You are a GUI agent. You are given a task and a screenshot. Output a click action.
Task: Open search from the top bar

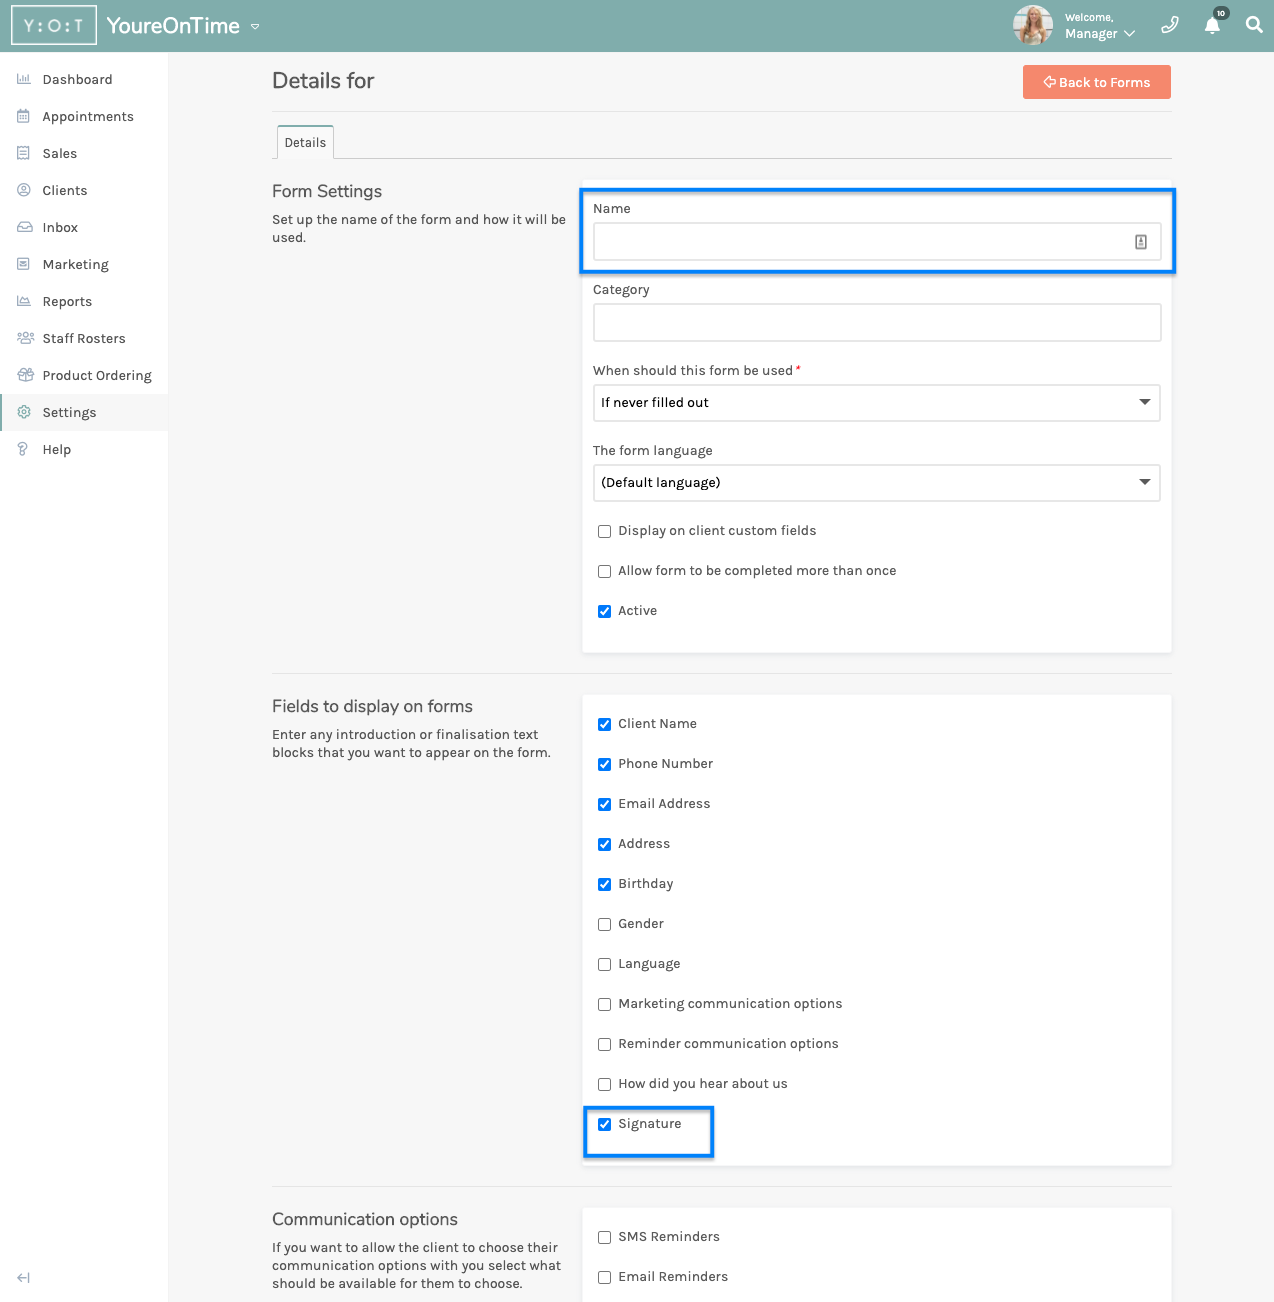1254,24
